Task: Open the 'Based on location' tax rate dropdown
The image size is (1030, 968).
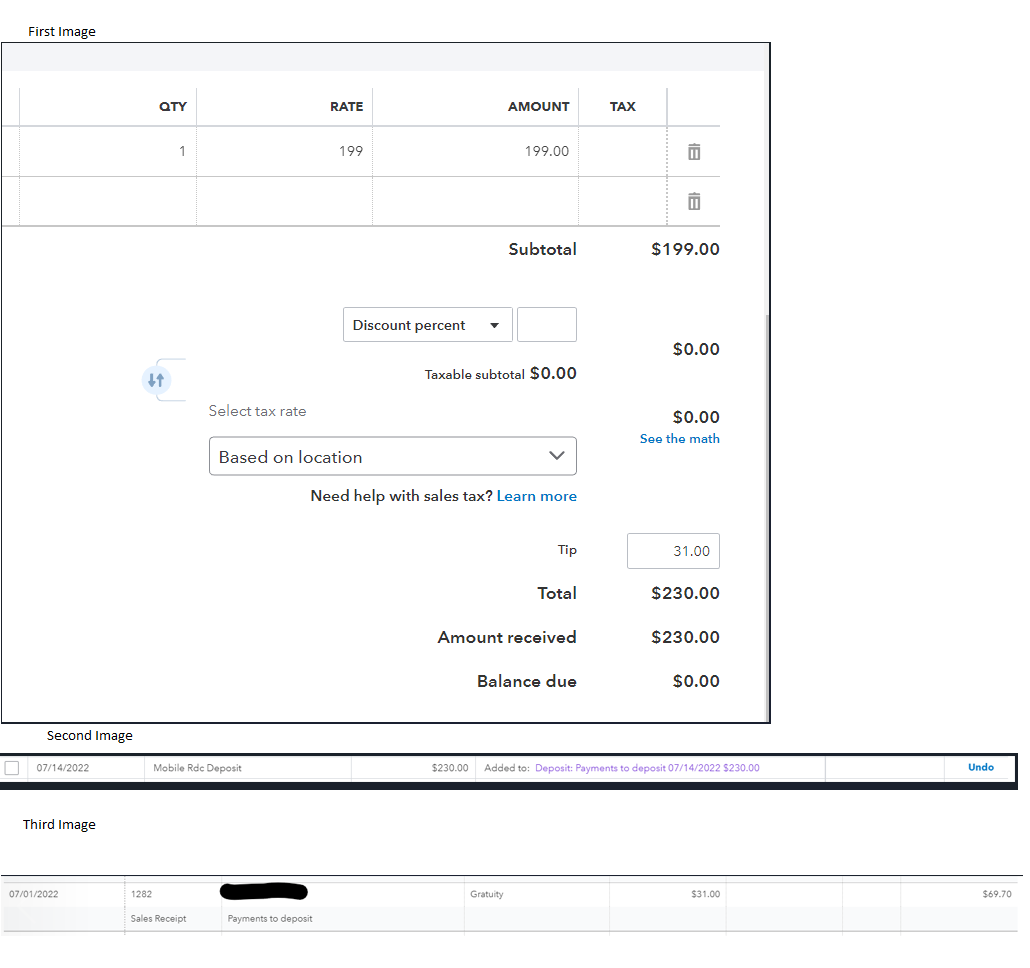Action: 392,455
